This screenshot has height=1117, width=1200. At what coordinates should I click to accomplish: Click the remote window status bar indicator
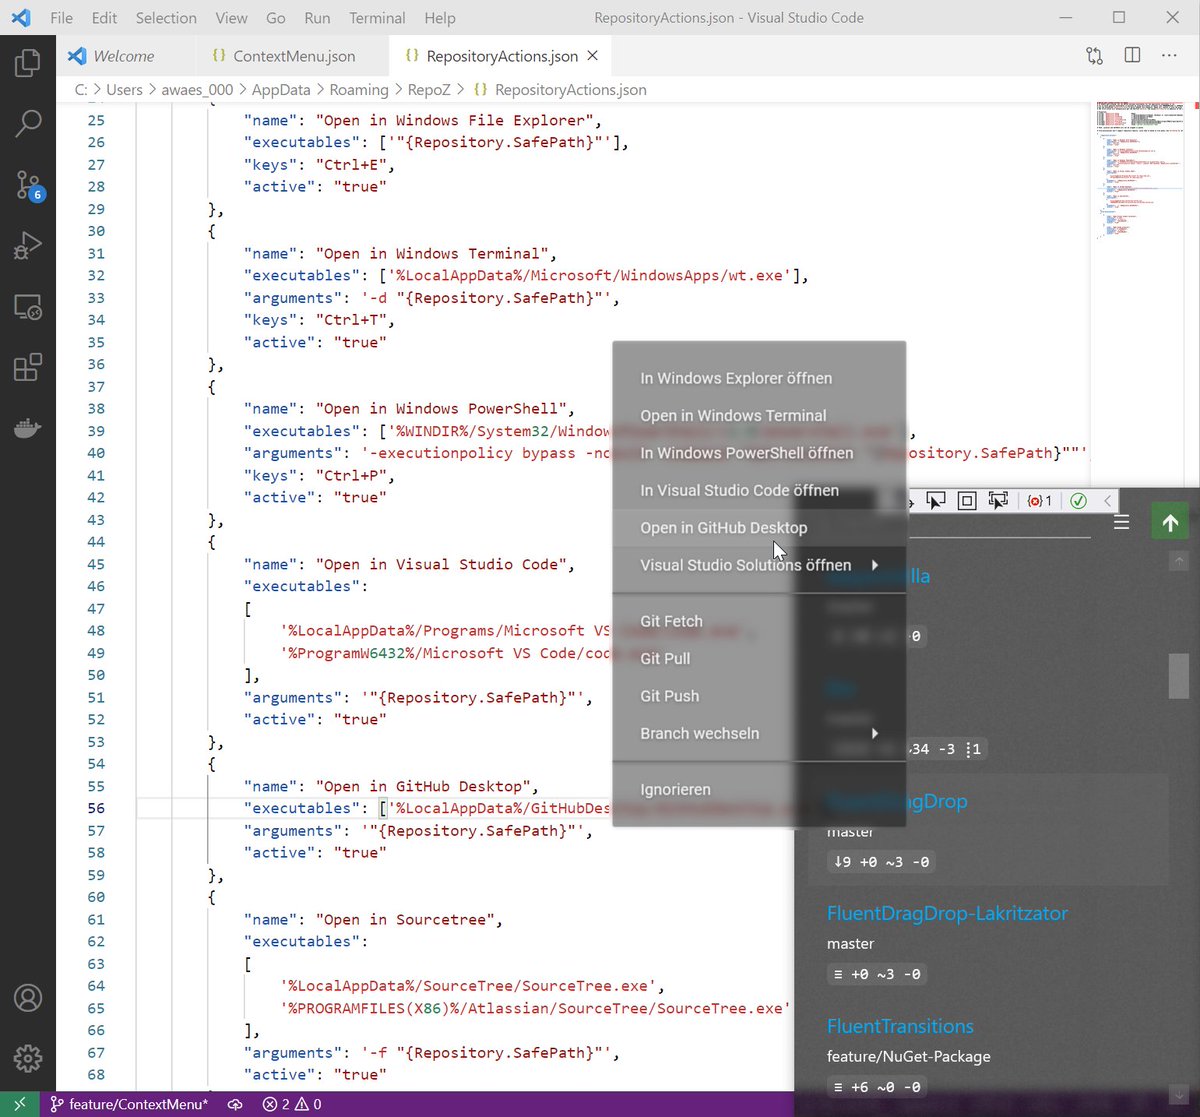[x=20, y=1104]
